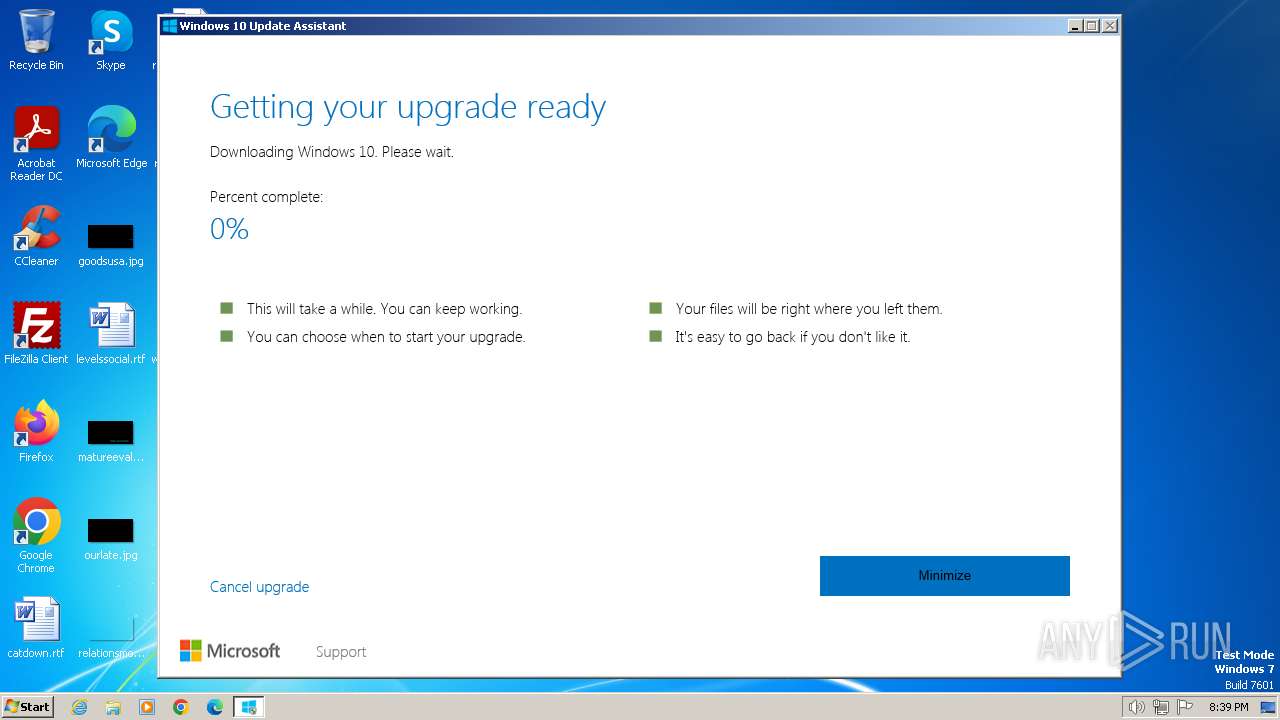Click the 8:39 PM clock

tap(1228, 707)
